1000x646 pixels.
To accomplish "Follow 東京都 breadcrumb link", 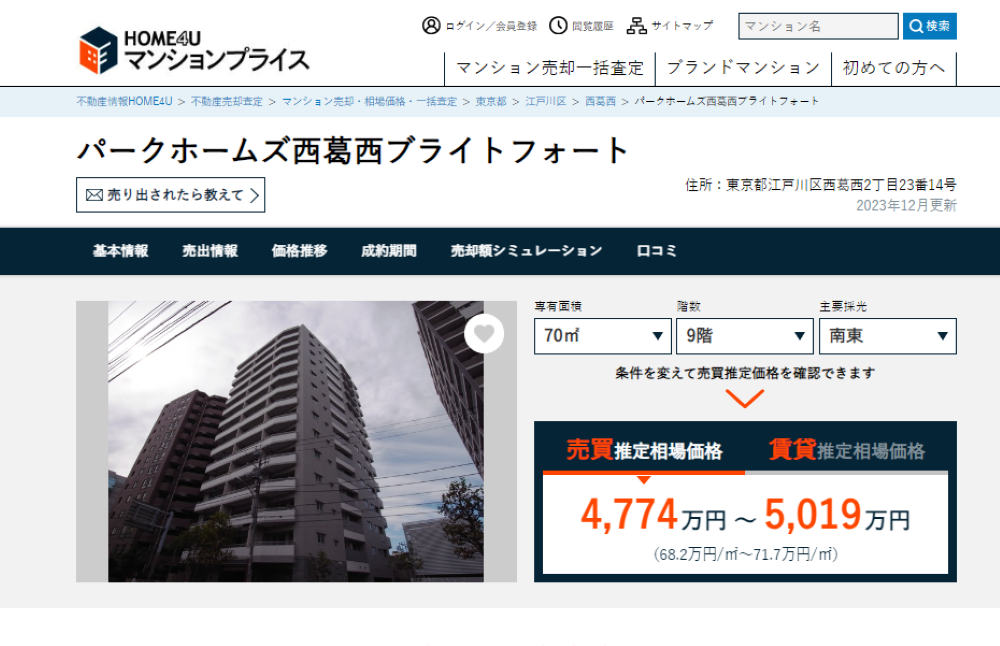I will 491,101.
